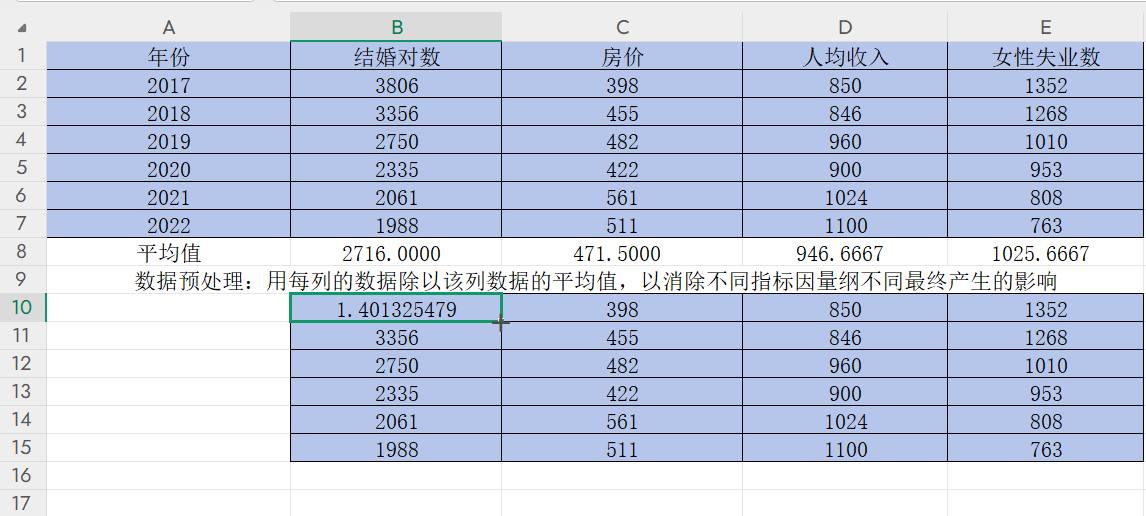The image size is (1146, 516).
Task: Select the year 2020 cell
Action: 169,169
